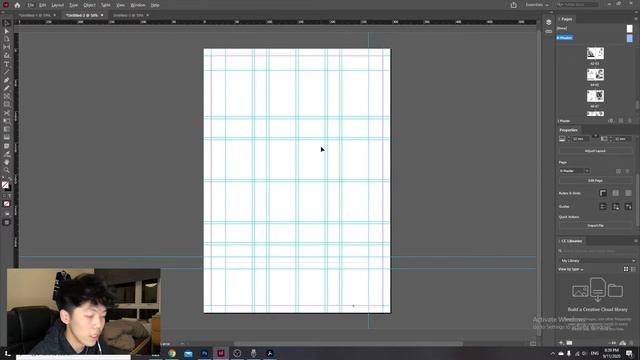Toggle Show Document Grid in Properties
This screenshot has width=640, height=360.
pyautogui.click(x=628, y=193)
